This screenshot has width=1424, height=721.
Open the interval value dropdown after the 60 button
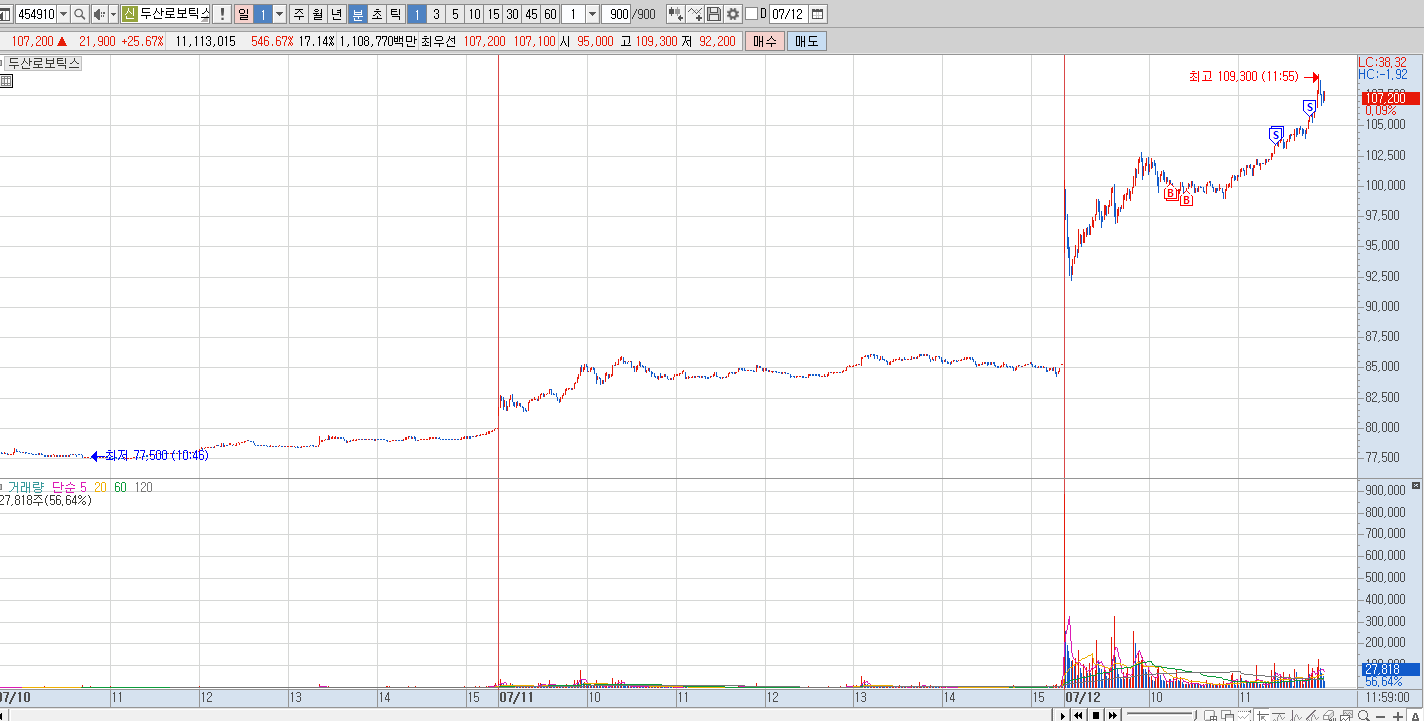coord(592,14)
